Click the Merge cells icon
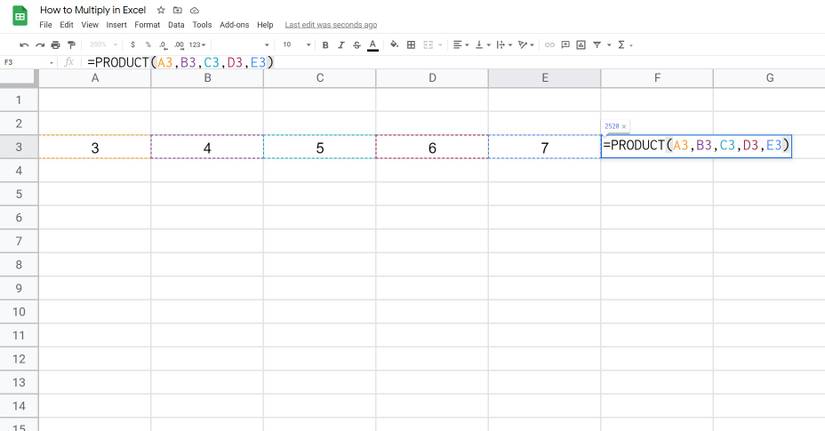Image resolution: width=825 pixels, height=431 pixels. 428,45
